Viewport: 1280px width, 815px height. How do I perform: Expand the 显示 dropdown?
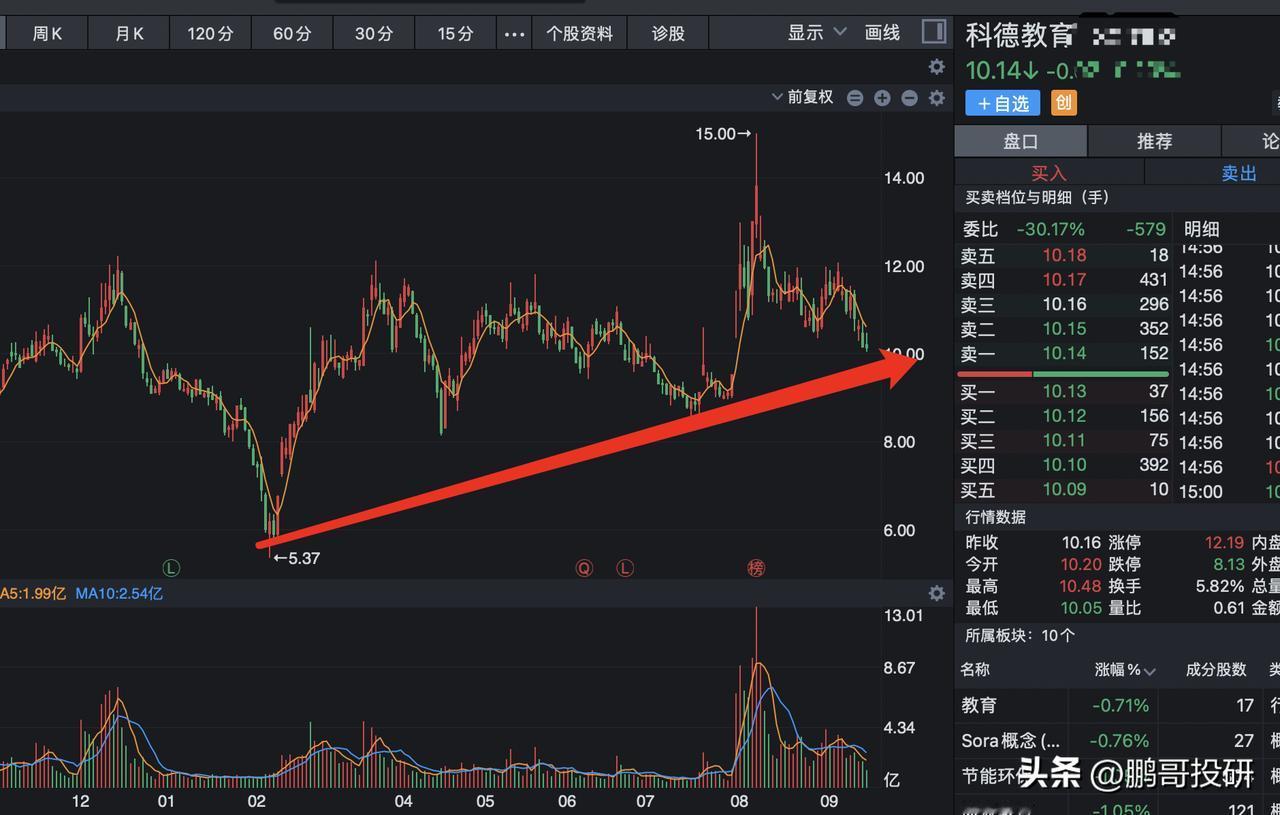(817, 33)
